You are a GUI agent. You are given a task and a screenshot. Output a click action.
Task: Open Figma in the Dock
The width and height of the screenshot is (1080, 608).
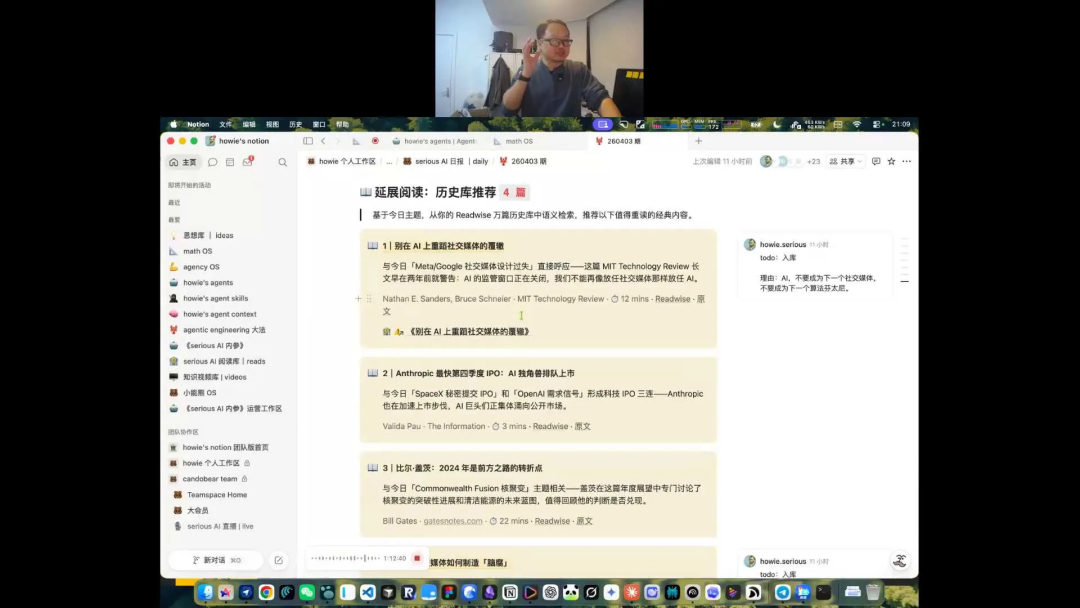449,592
